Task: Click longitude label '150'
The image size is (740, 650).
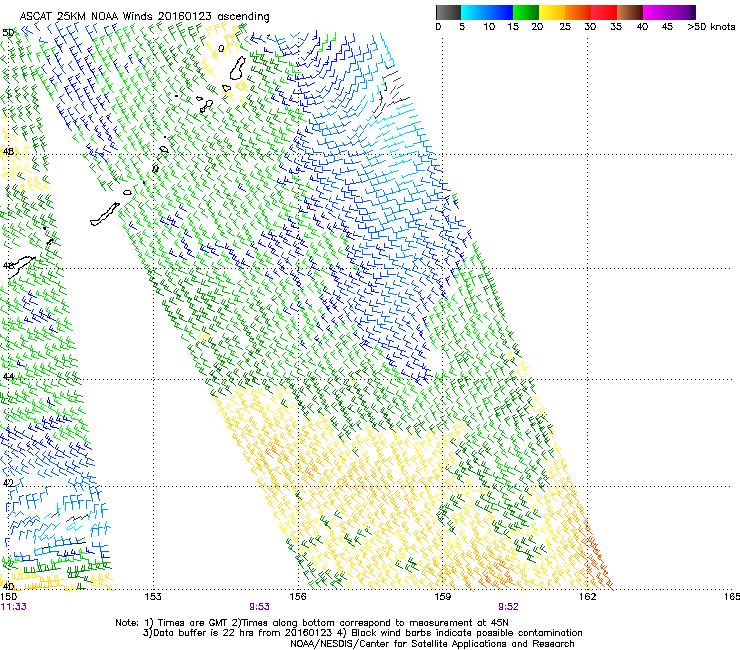Action: click(x=9, y=597)
